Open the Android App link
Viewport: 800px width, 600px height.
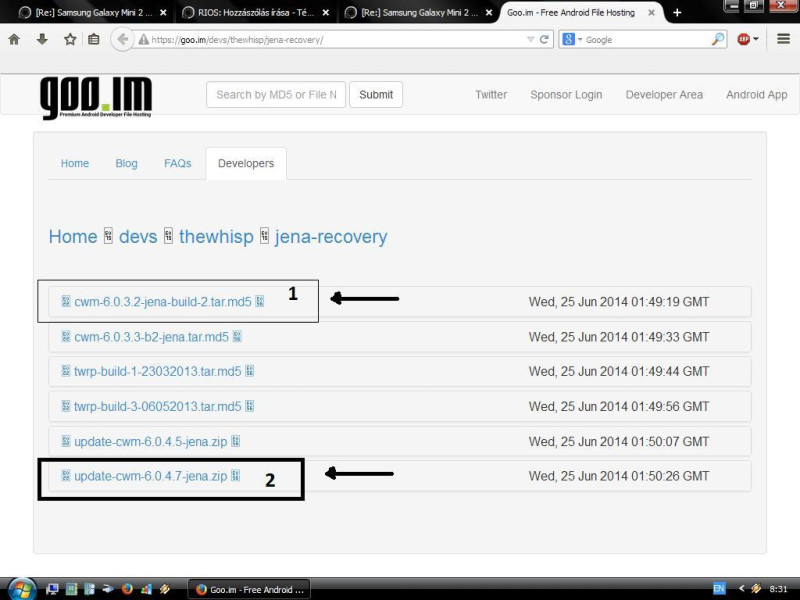pyautogui.click(x=757, y=94)
